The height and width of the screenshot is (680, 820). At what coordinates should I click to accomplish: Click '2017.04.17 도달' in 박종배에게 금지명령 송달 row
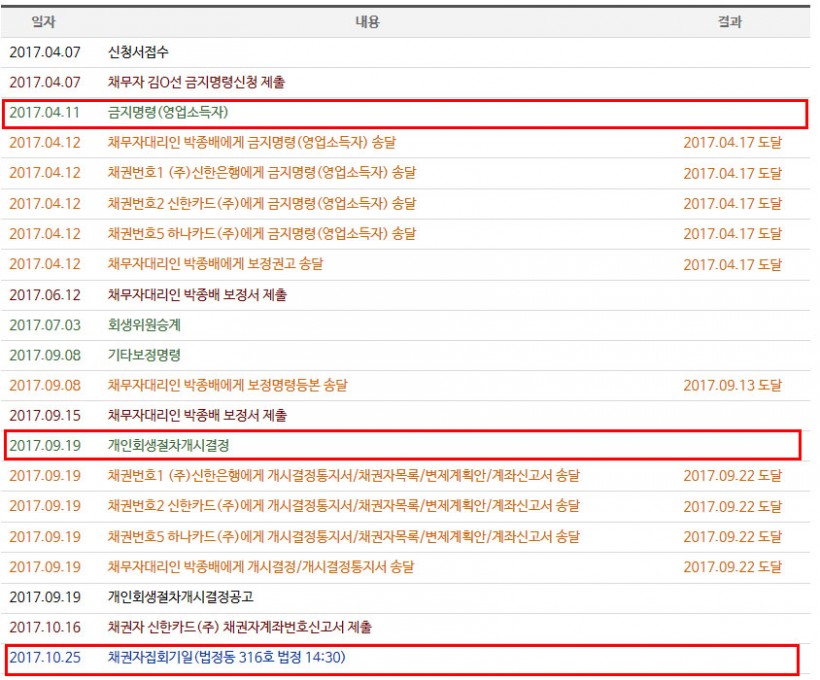pos(732,142)
